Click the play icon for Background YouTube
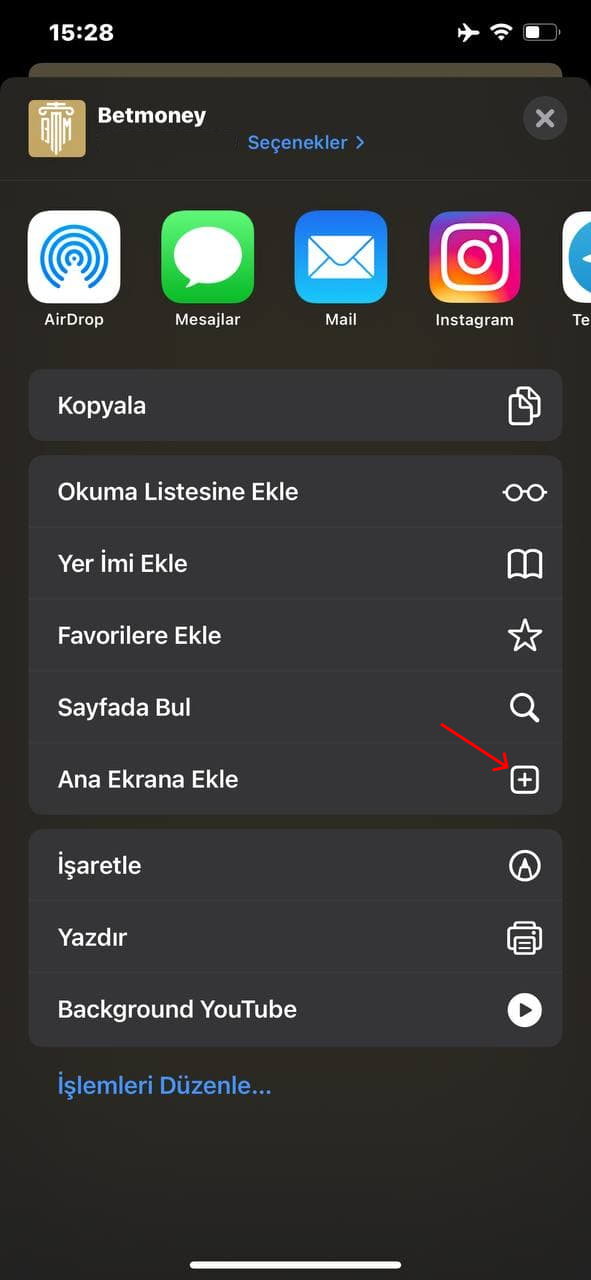The width and height of the screenshot is (591, 1280). click(x=525, y=1010)
